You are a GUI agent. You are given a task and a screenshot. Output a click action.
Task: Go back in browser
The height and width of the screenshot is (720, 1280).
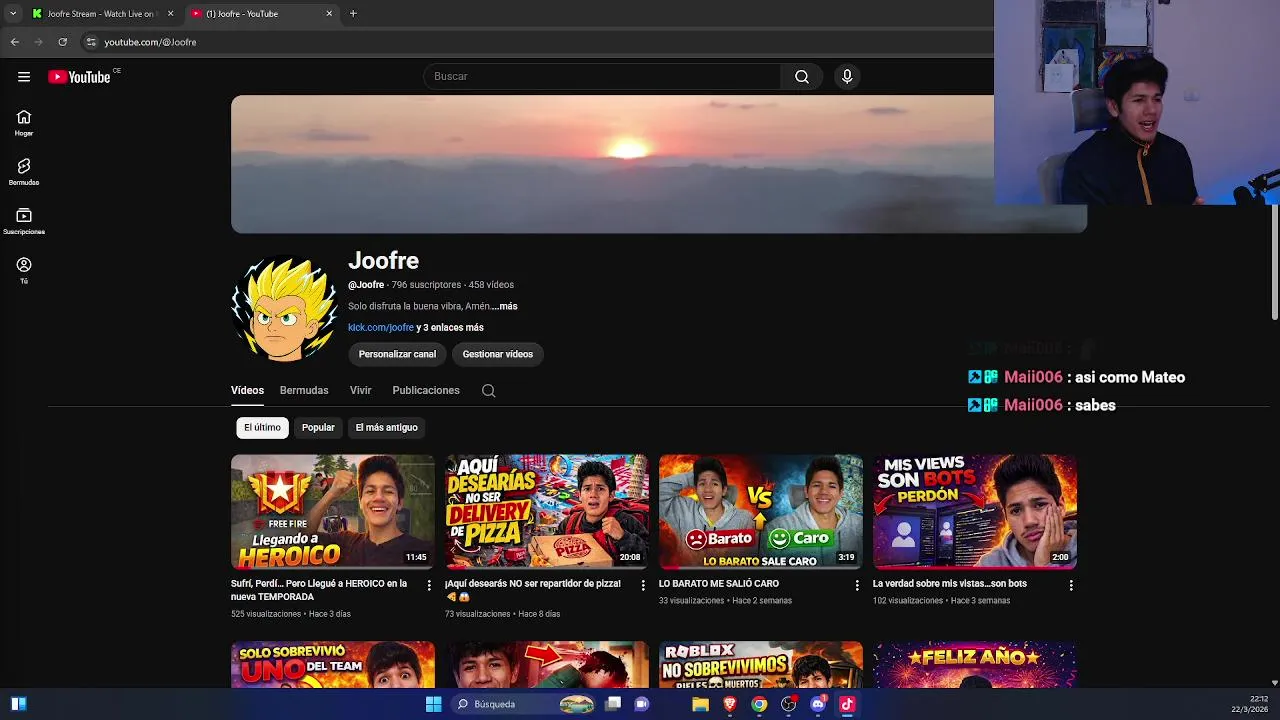[x=14, y=42]
